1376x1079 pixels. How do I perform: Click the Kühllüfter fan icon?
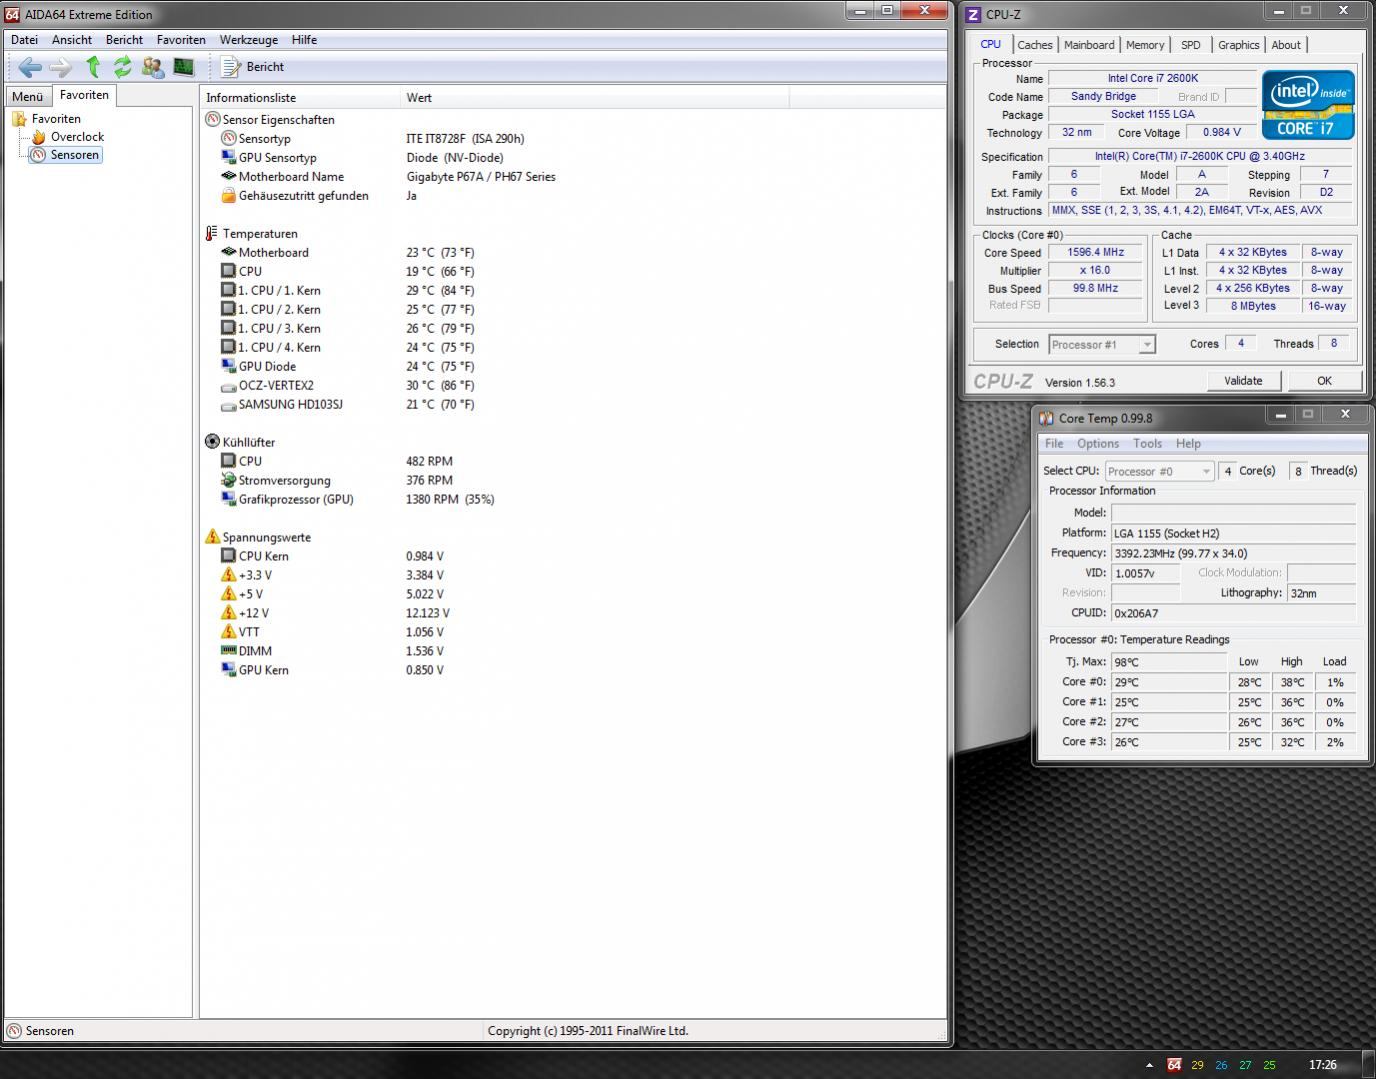pos(212,442)
